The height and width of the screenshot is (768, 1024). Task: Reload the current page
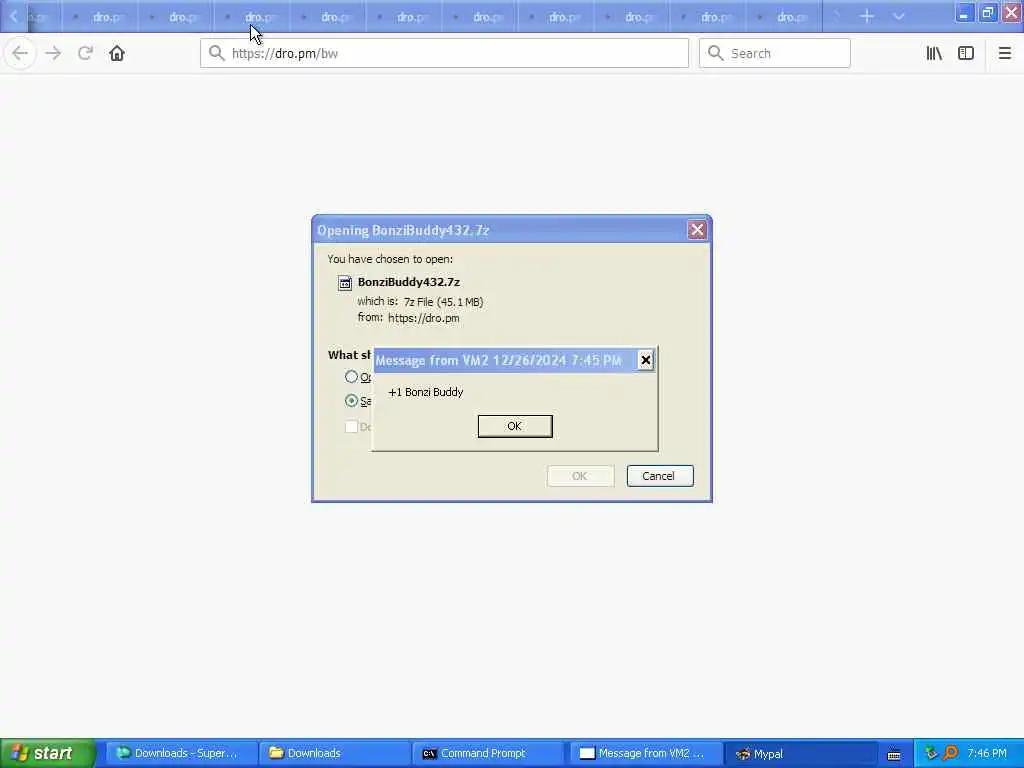pyautogui.click(x=85, y=53)
